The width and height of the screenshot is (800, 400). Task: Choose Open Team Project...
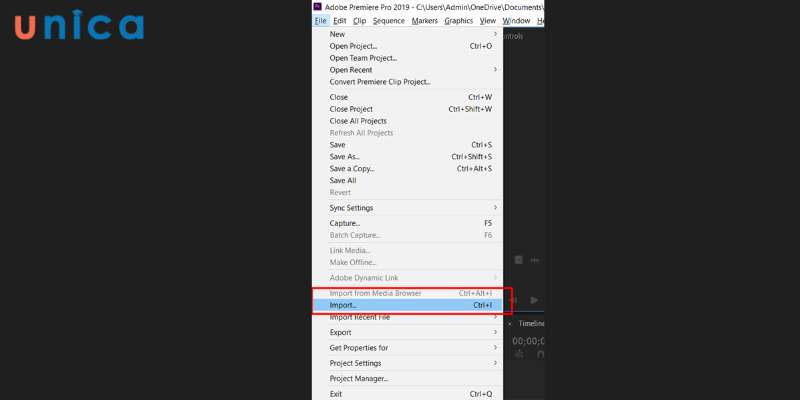(407, 58)
